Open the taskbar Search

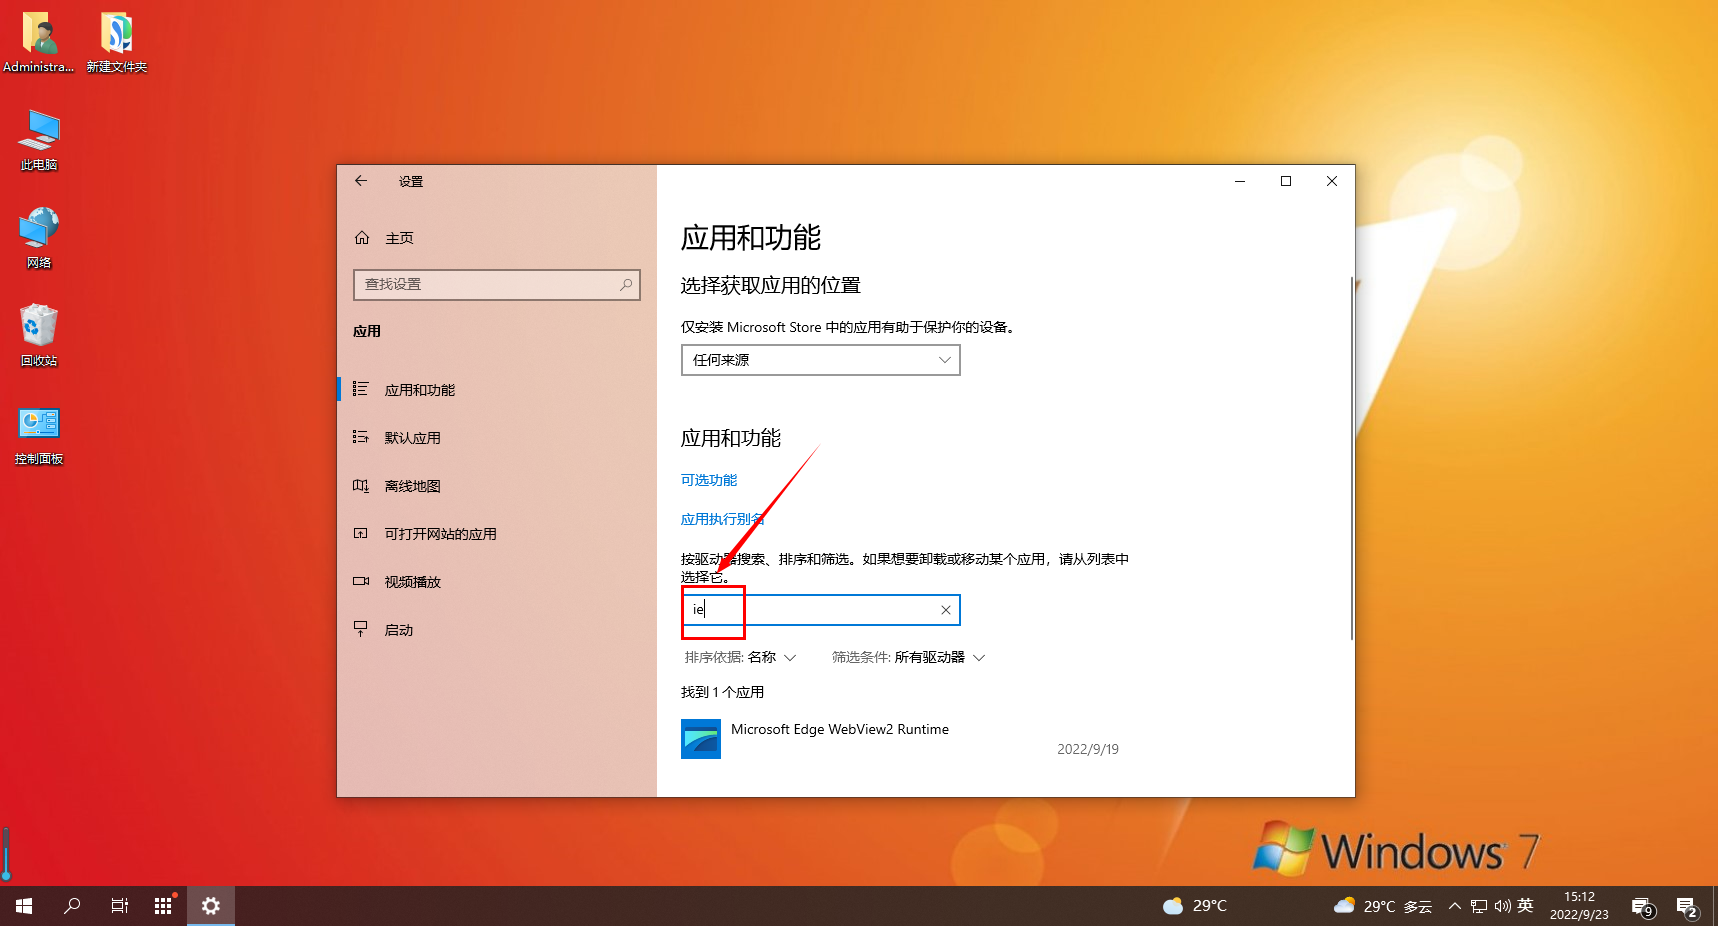pyautogui.click(x=71, y=905)
